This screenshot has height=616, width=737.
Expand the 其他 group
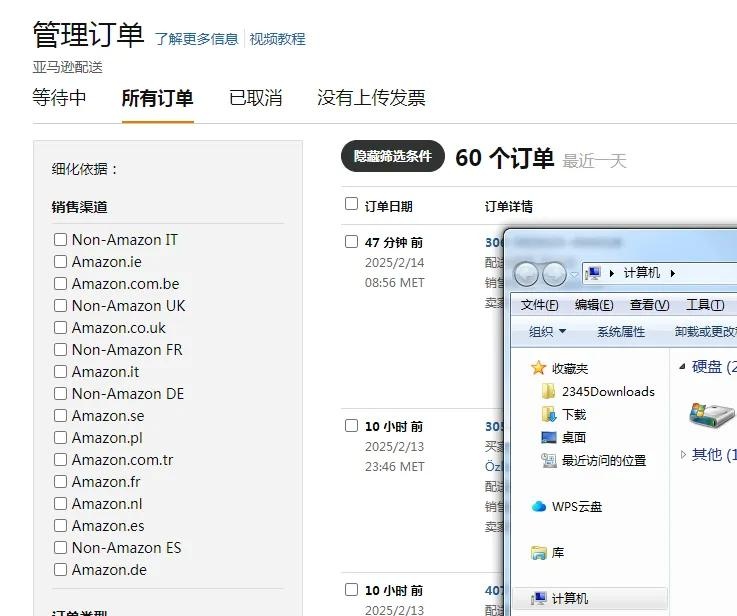[683, 454]
